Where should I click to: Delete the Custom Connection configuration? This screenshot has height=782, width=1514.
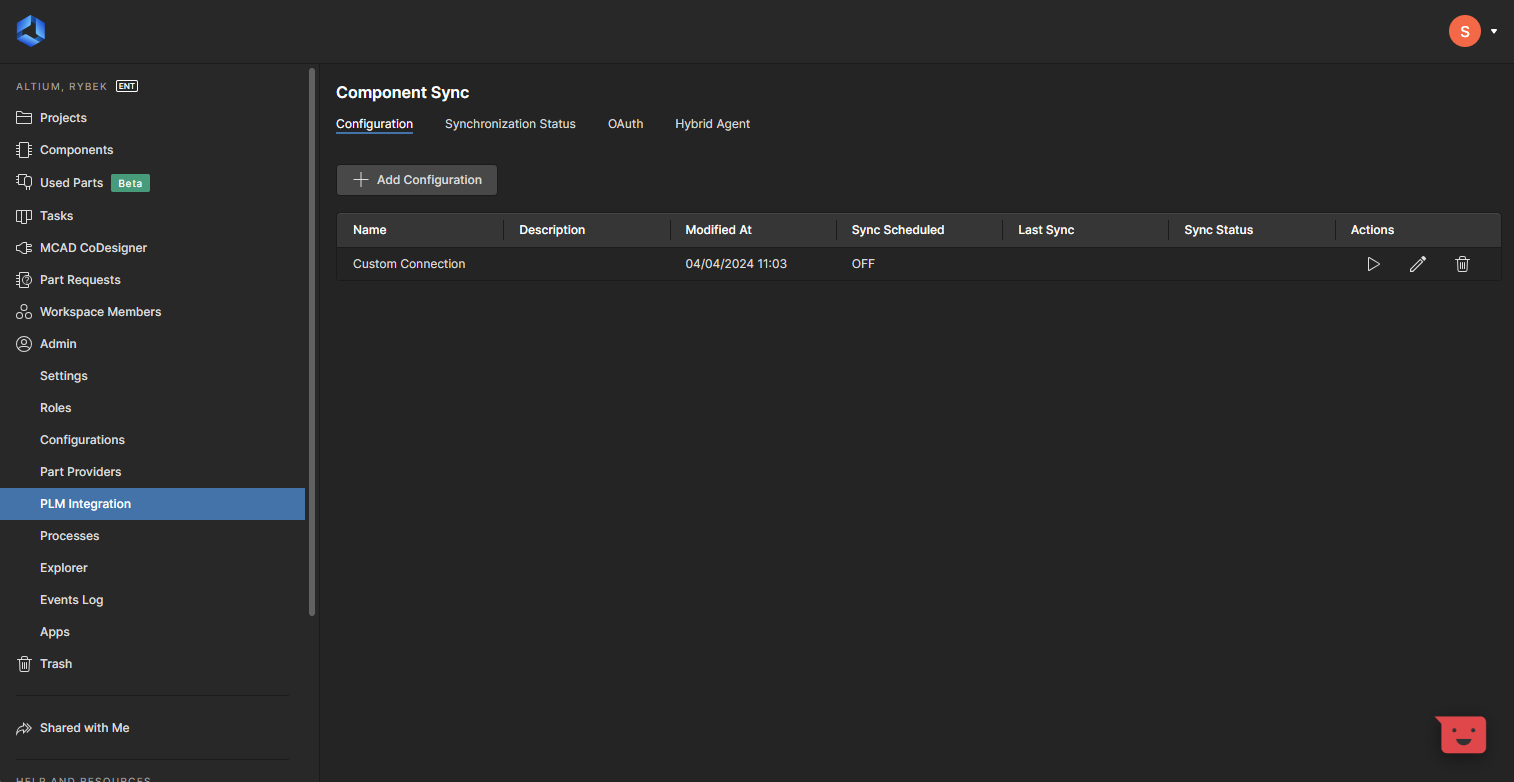[1462, 264]
